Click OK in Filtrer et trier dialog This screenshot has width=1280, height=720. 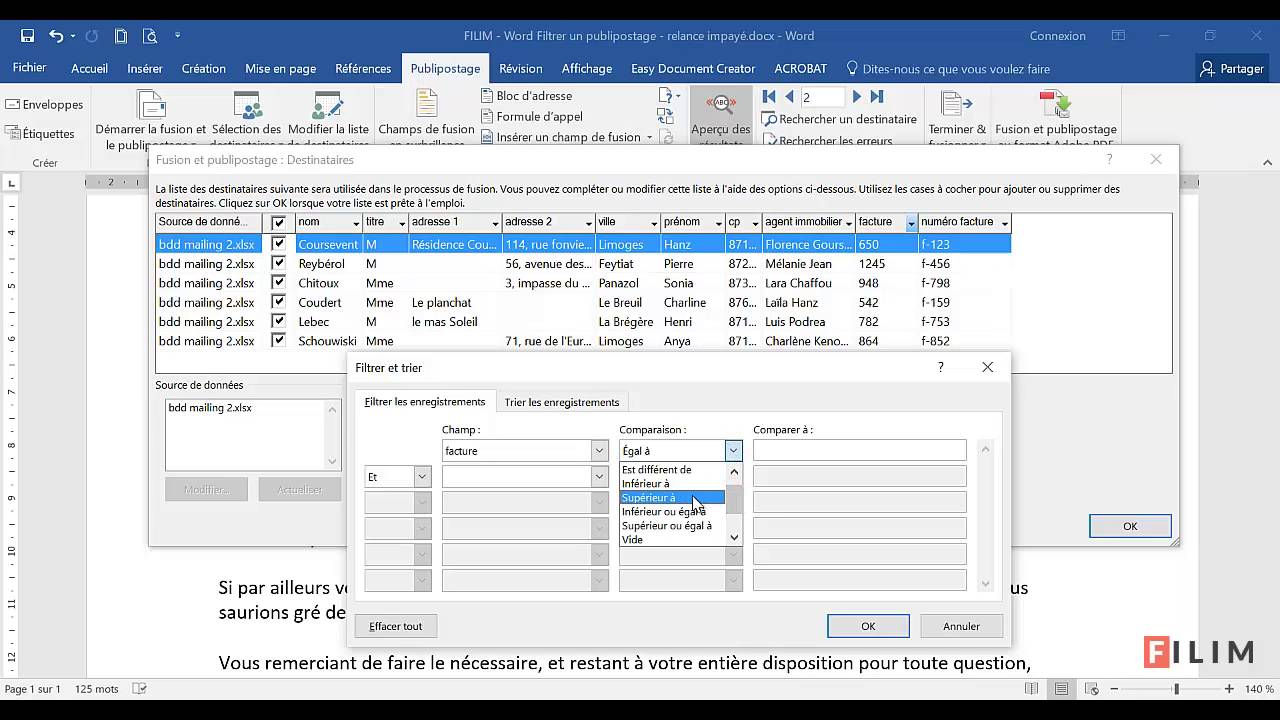tap(868, 626)
